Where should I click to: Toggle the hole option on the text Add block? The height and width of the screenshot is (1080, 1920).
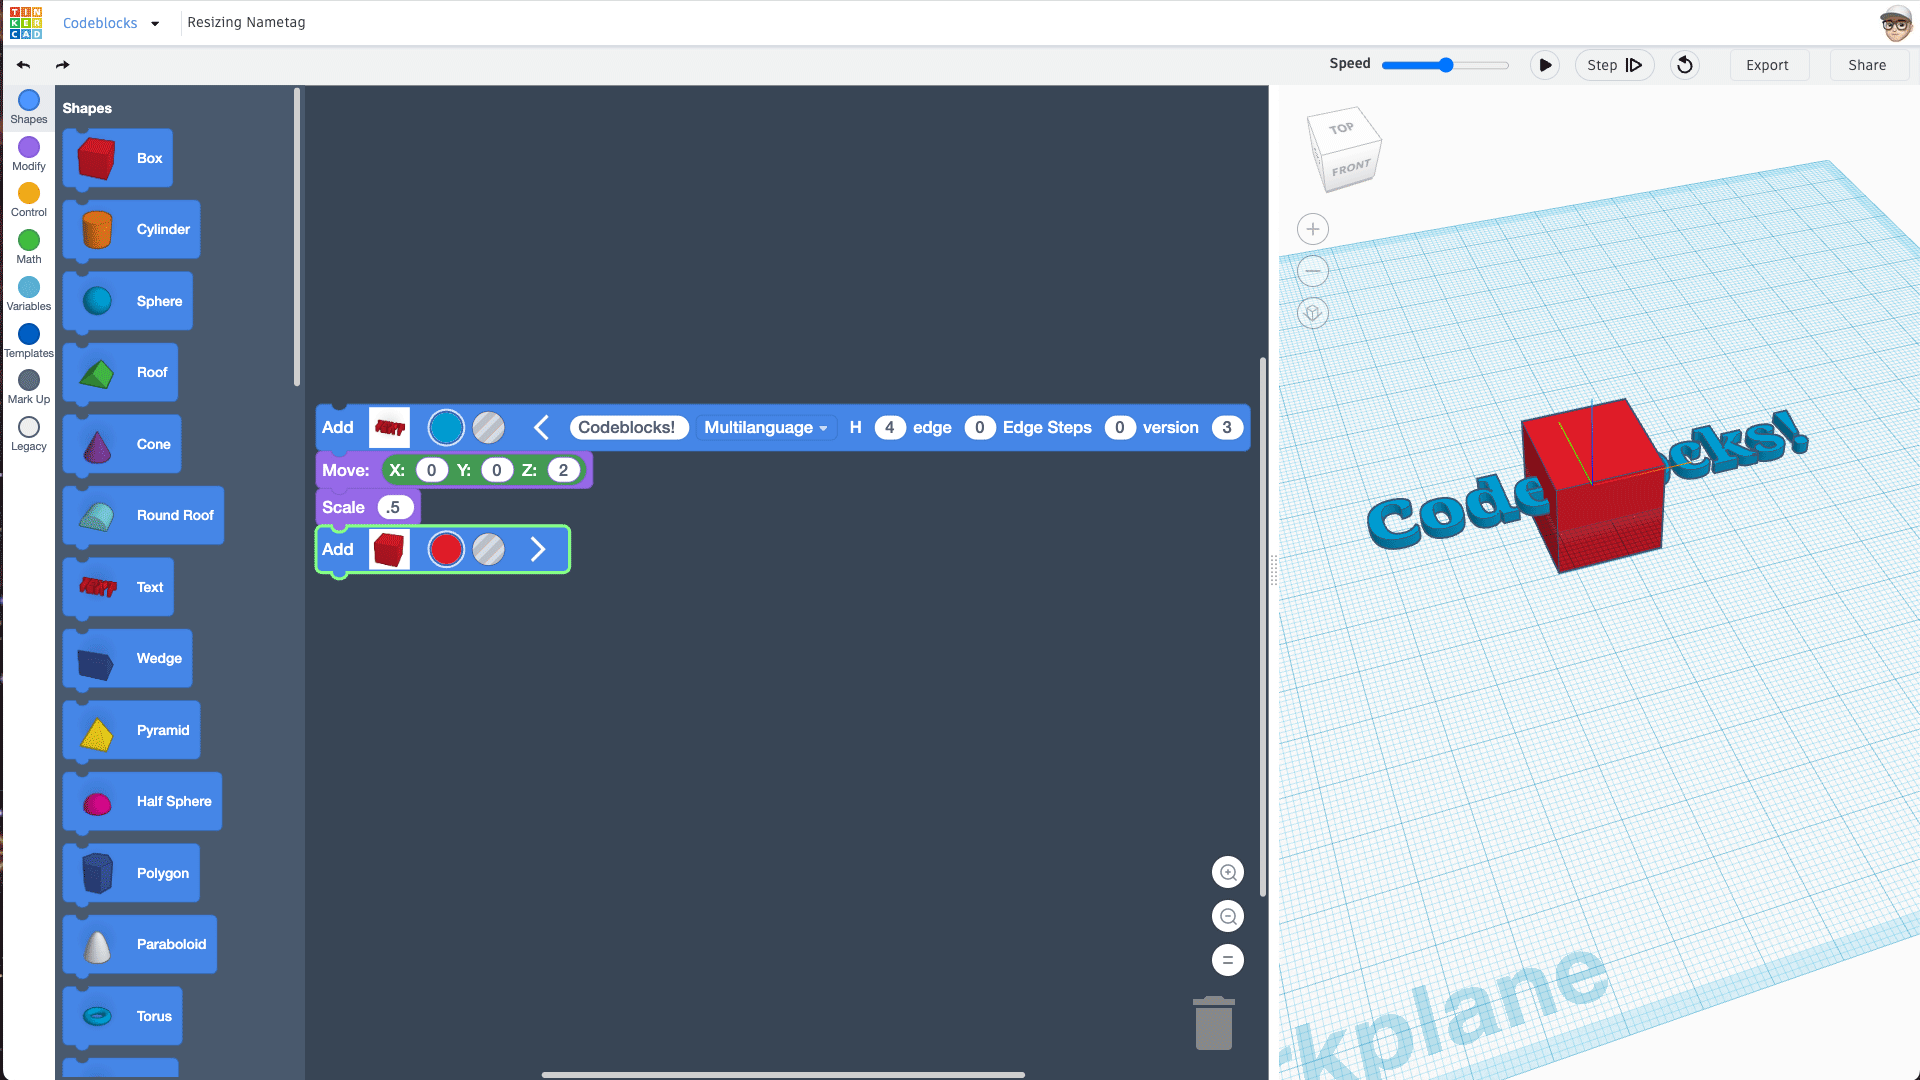[x=488, y=428]
